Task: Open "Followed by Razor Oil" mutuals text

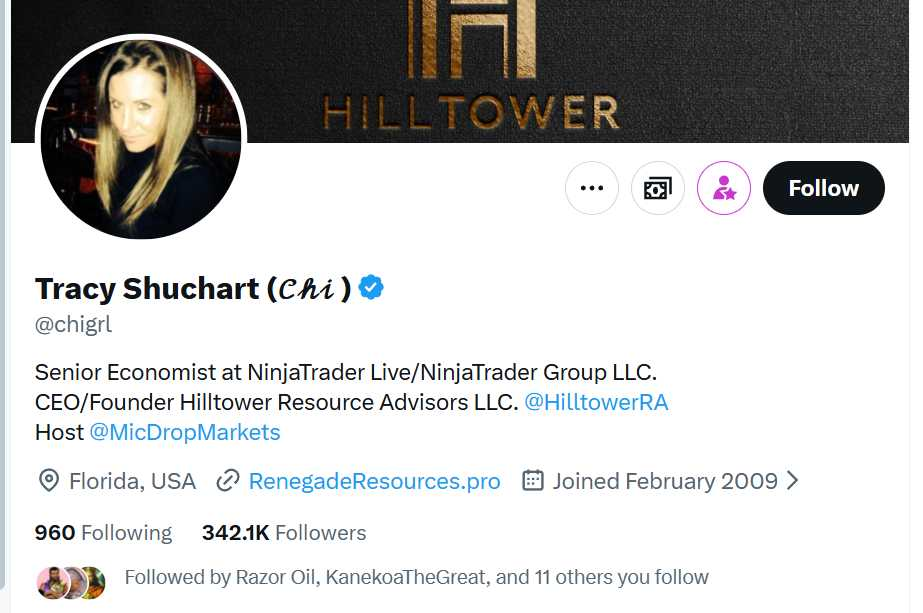Action: (x=416, y=577)
